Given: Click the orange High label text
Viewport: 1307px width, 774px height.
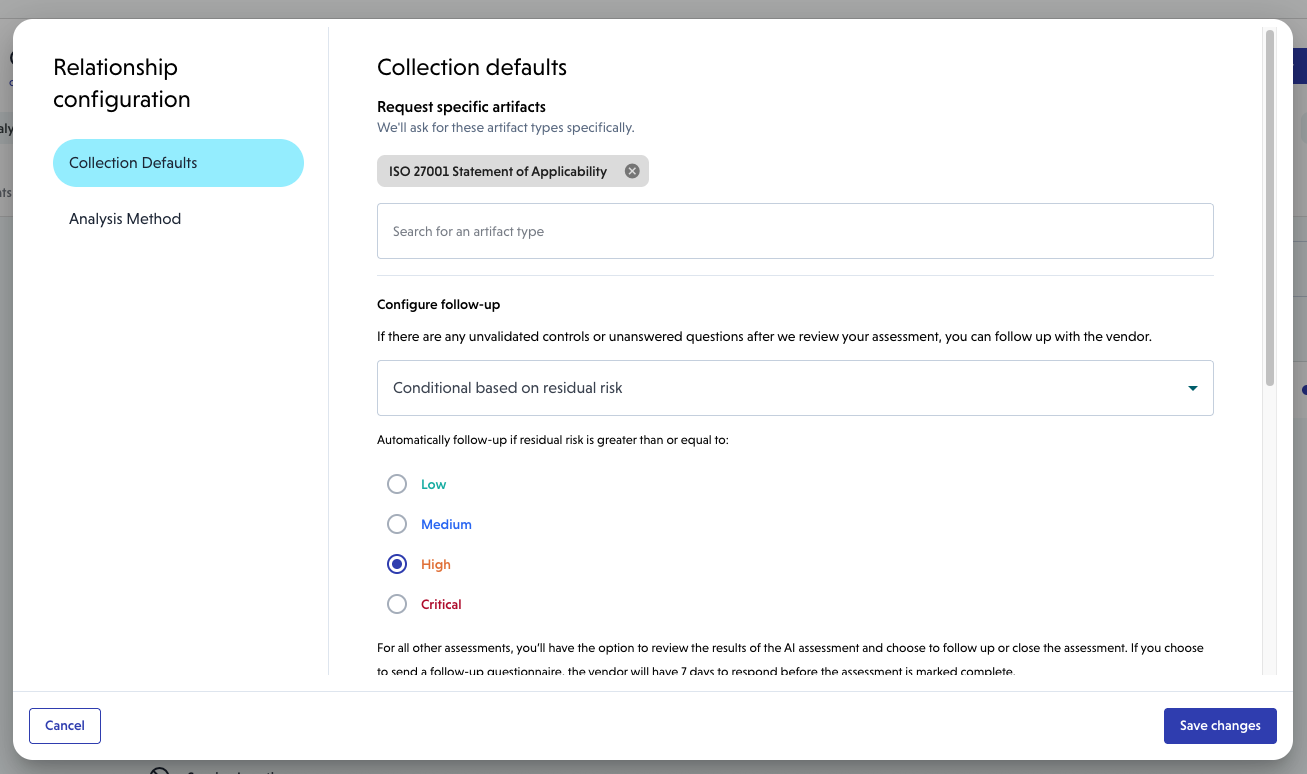Looking at the screenshot, I should pos(436,565).
